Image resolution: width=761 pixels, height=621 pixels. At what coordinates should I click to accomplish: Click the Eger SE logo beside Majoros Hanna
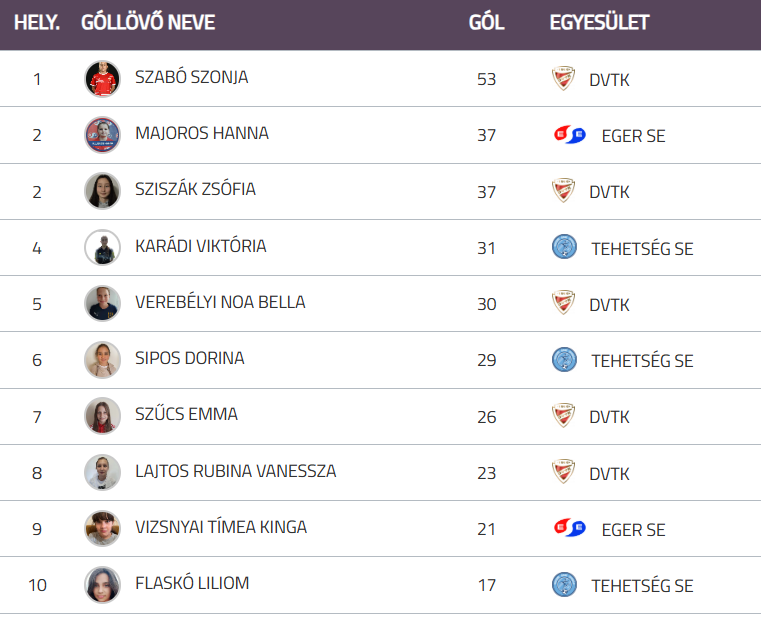pyautogui.click(x=569, y=135)
